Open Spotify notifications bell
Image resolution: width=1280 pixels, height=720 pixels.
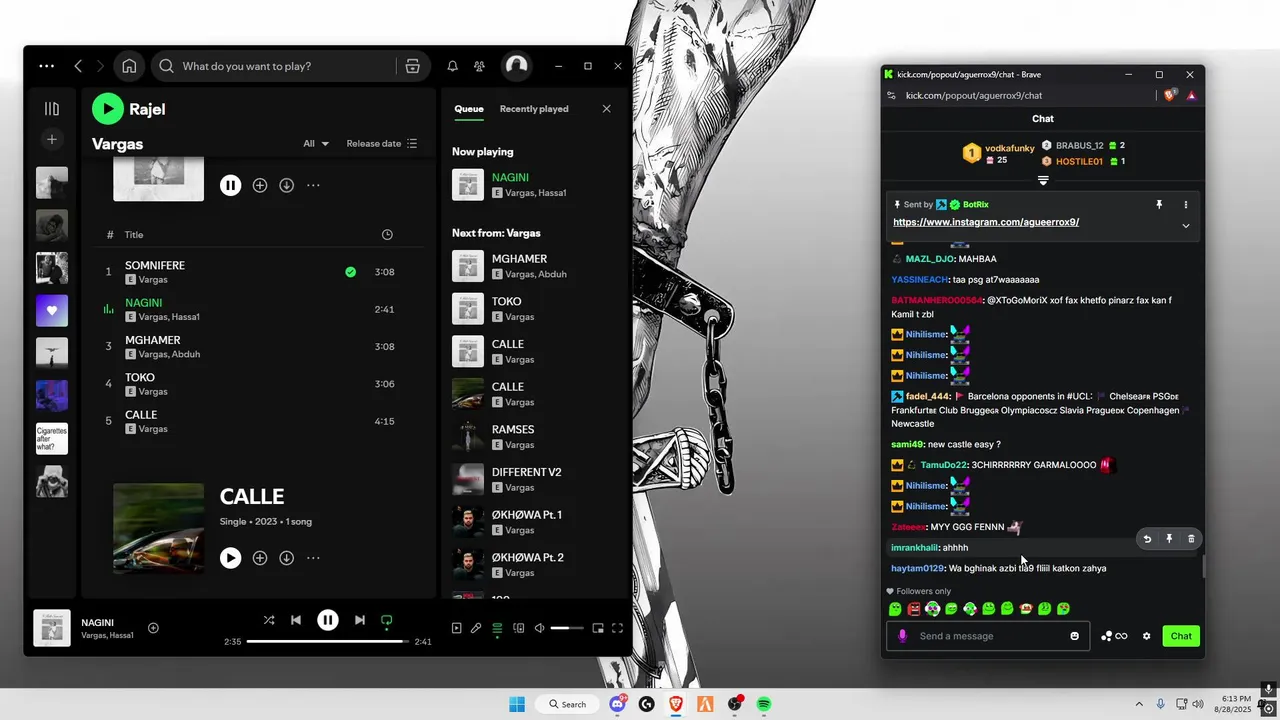pos(452,66)
